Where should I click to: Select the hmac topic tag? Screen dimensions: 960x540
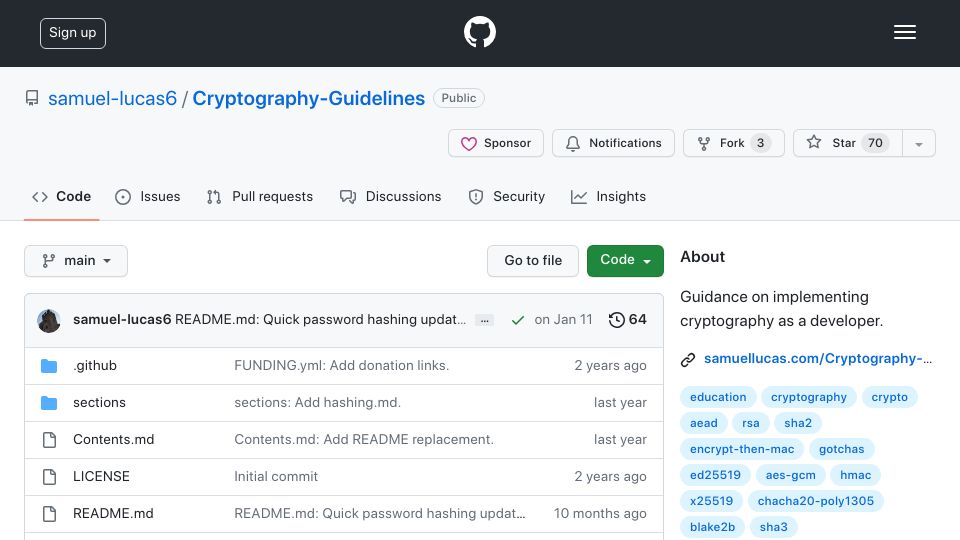855,475
